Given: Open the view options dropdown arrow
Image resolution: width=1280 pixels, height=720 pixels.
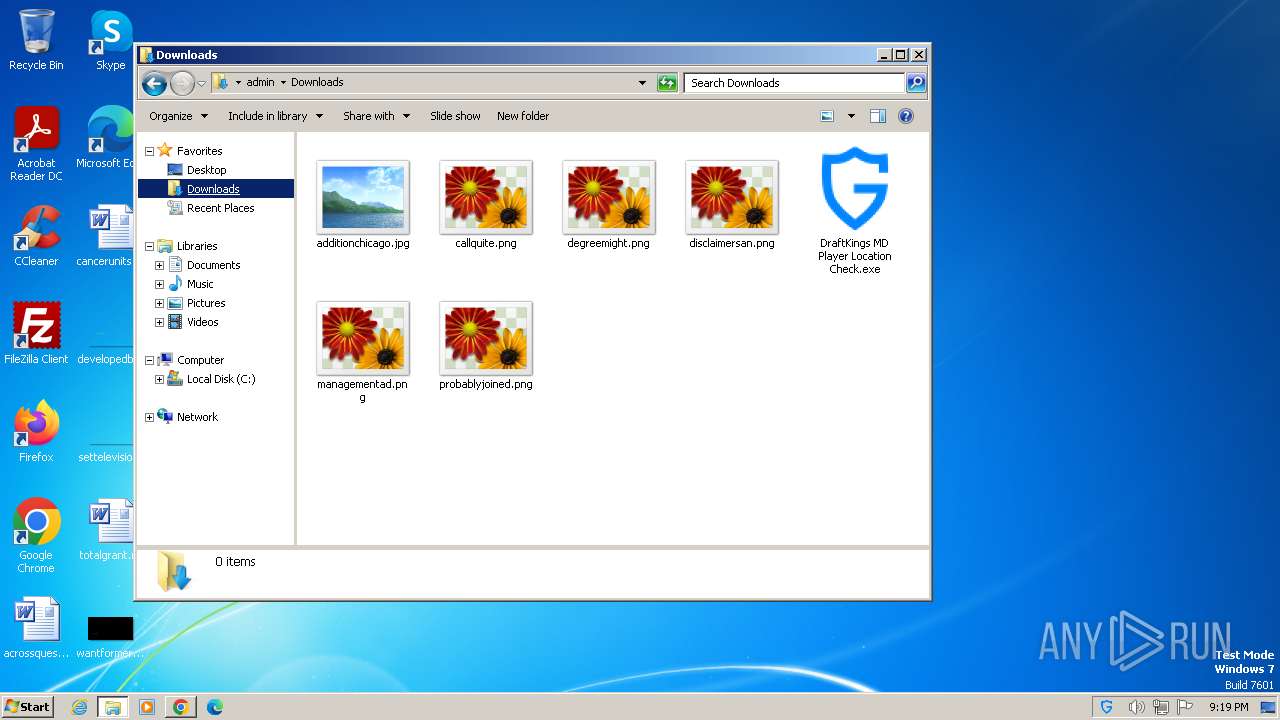Looking at the screenshot, I should (x=851, y=116).
